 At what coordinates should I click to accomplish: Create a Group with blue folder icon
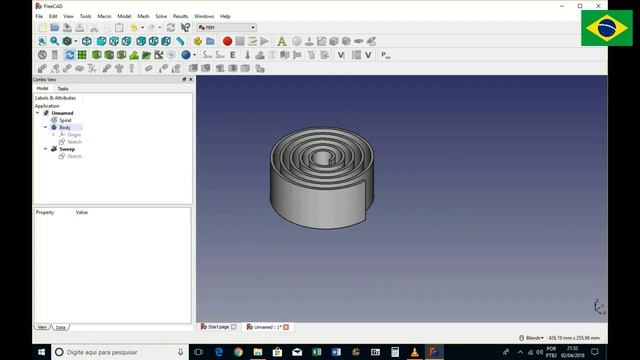(x=210, y=41)
